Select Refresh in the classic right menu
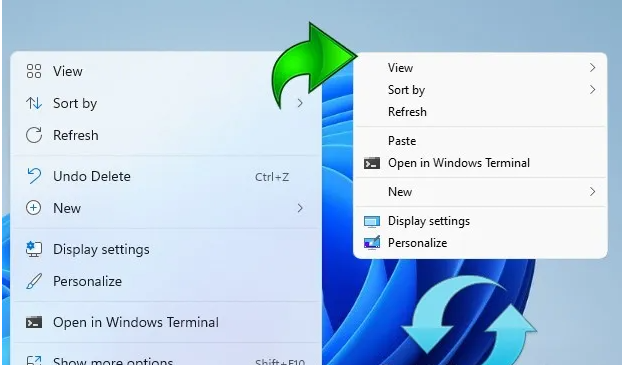This screenshot has height=365, width=623. (407, 112)
